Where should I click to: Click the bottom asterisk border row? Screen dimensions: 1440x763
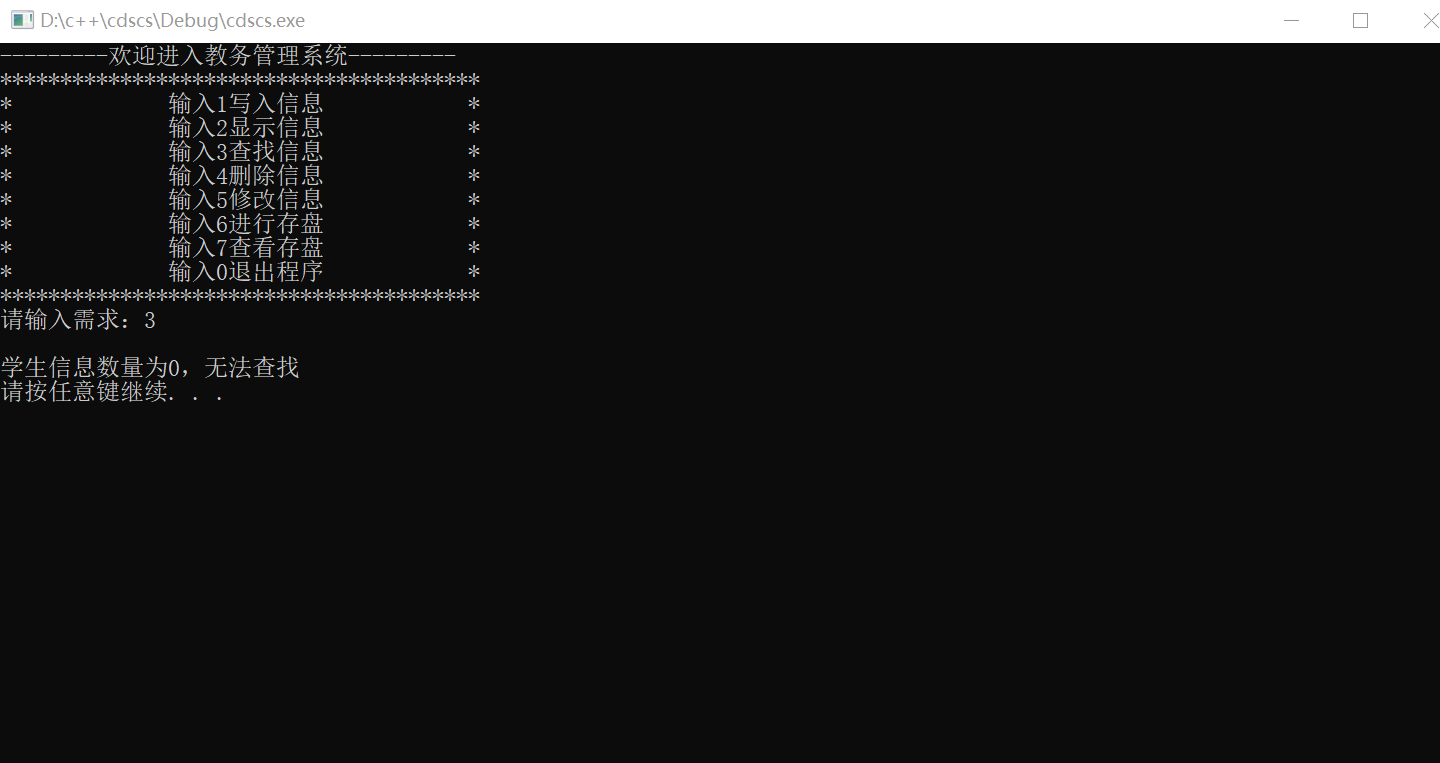pyautogui.click(x=240, y=296)
